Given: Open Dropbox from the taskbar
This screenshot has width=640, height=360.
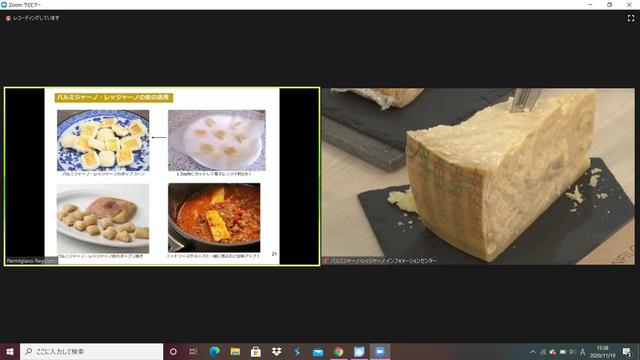Looking at the screenshot, I should [x=276, y=351].
